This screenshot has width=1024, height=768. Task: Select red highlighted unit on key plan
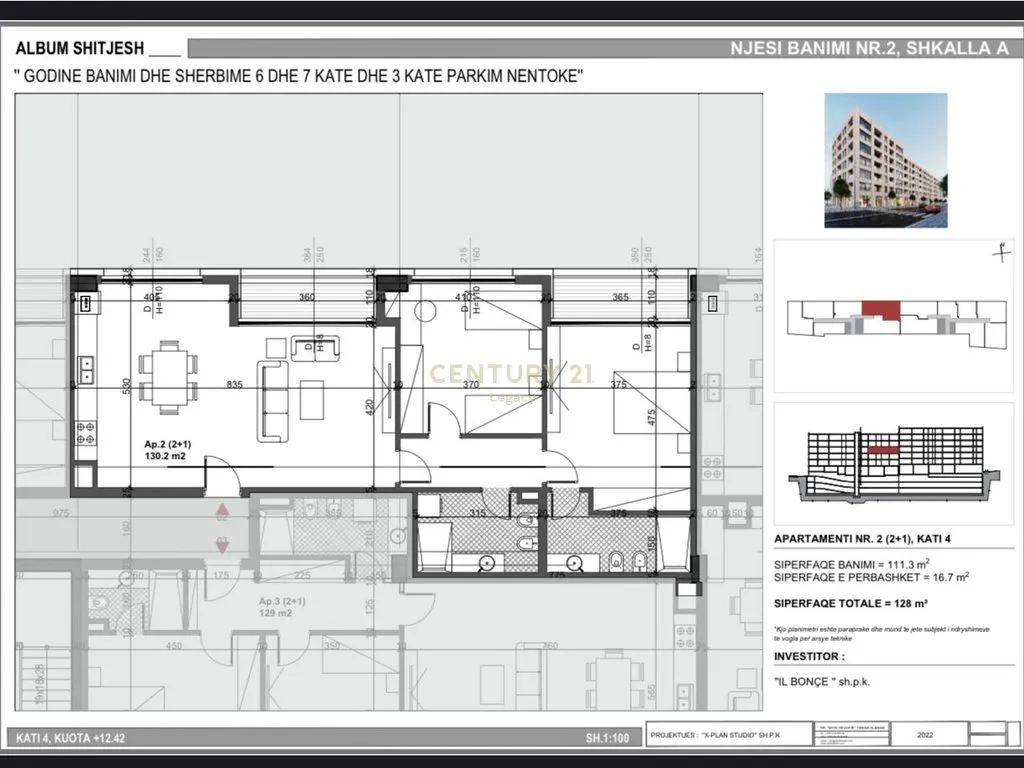click(882, 307)
